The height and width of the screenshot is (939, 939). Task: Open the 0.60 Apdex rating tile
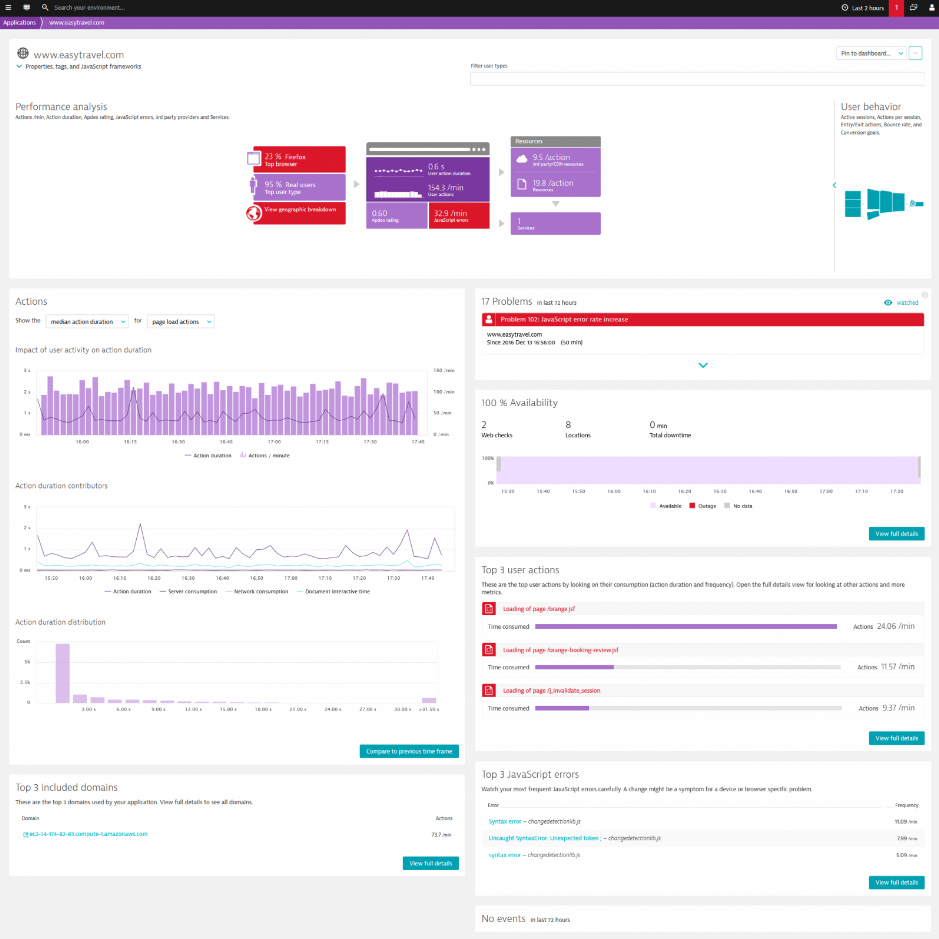tap(396, 216)
